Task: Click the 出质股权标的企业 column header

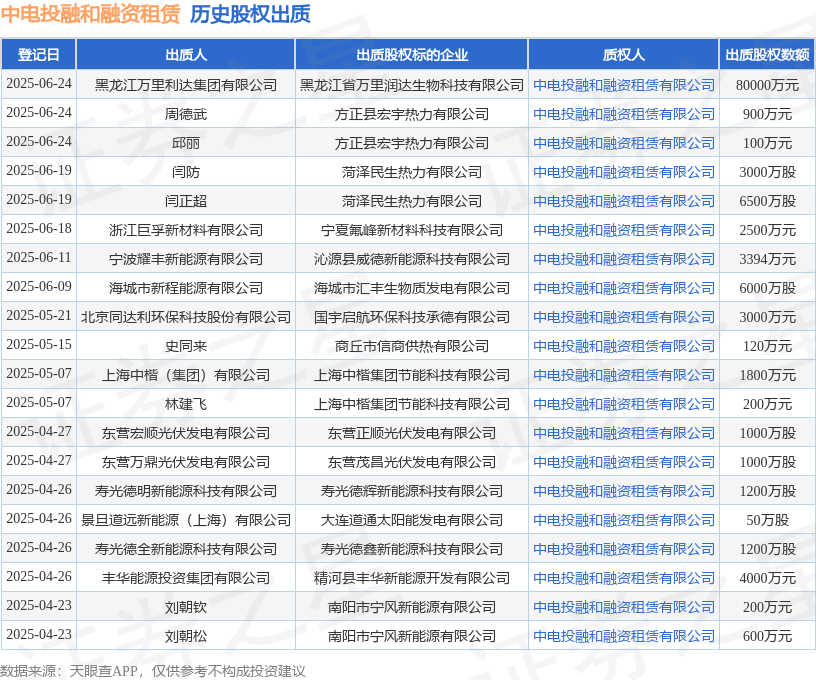Action: click(412, 55)
